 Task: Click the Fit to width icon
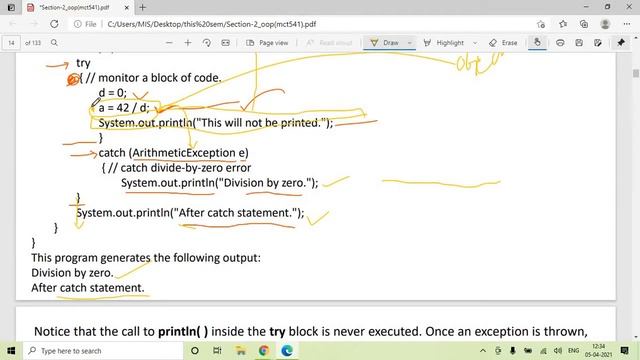pos(225,42)
